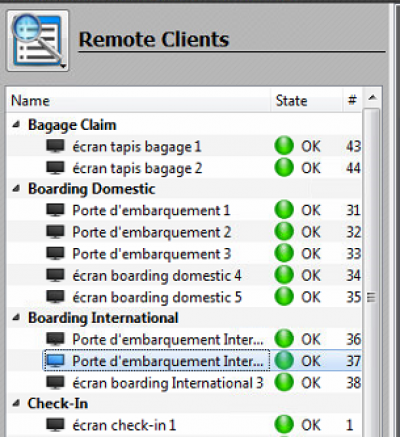
Task: Click monitor icon of écran check-in 1
Action: [55, 425]
